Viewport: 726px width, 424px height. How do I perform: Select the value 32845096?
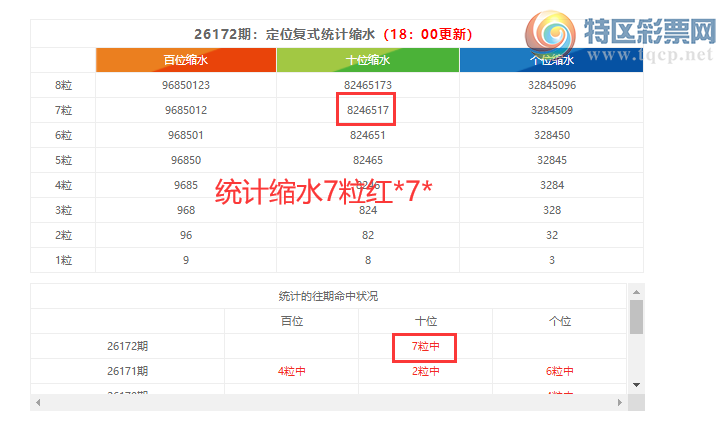[x=552, y=85]
